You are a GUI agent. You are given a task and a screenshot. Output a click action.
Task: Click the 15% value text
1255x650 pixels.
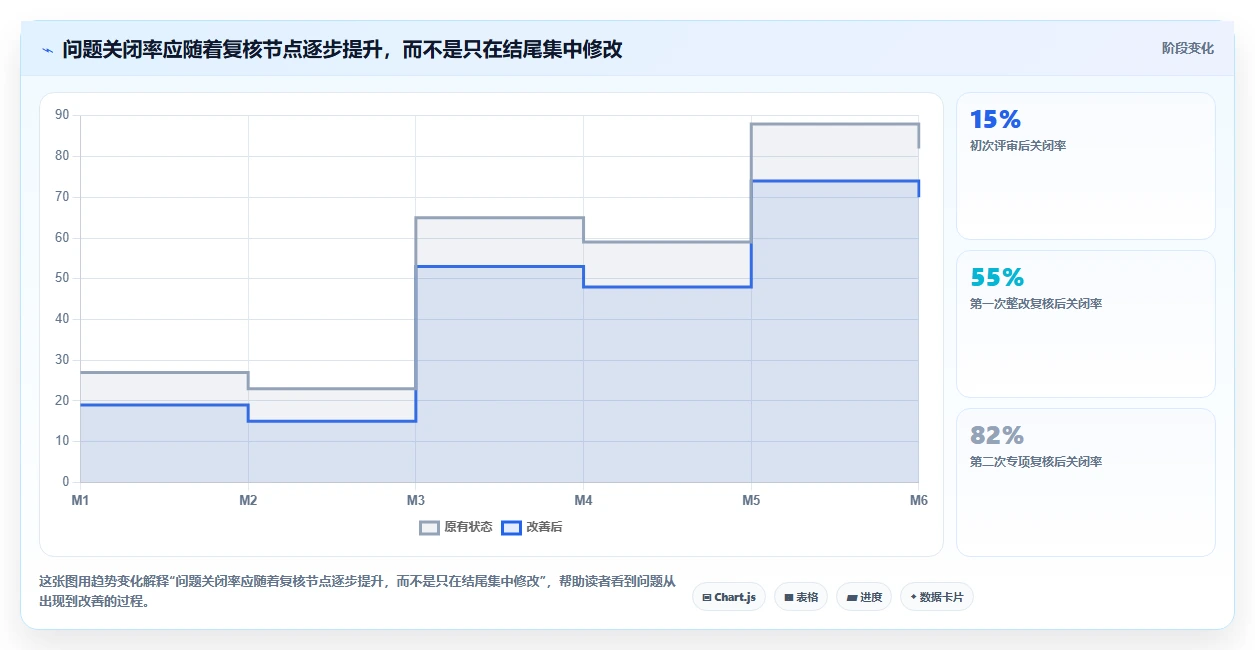coord(995,120)
